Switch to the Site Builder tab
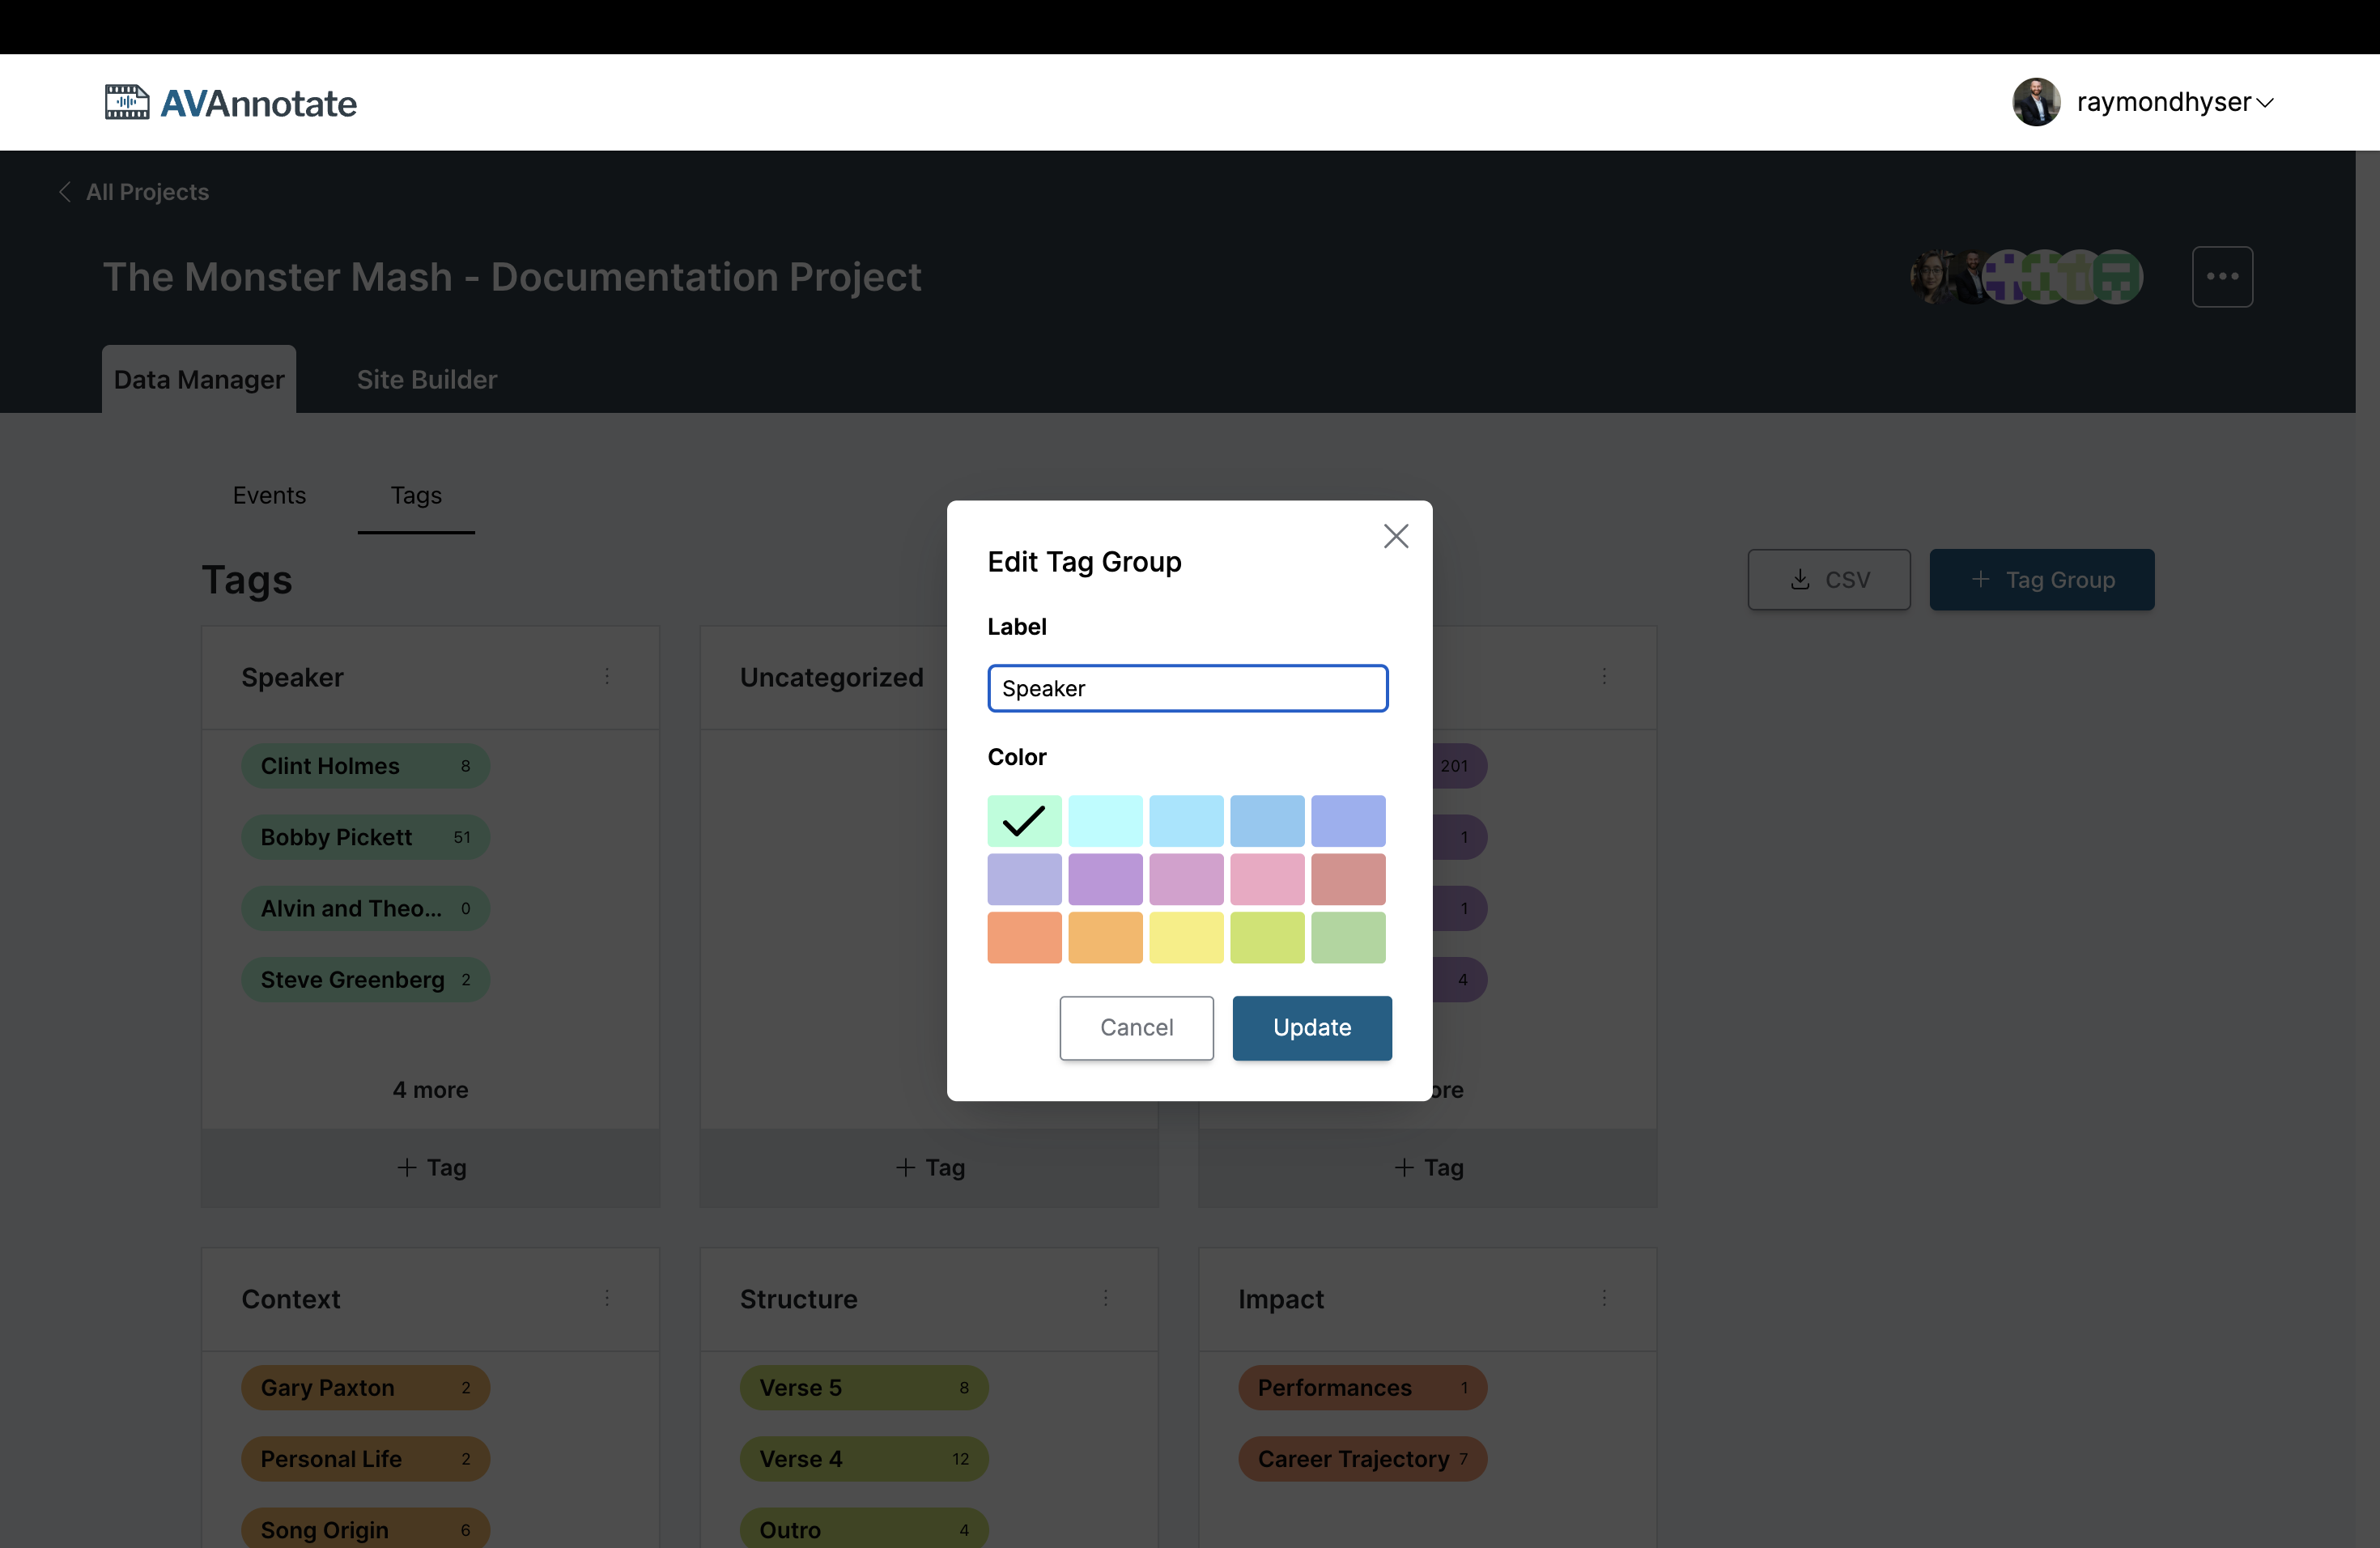2380x1548 pixels. (x=427, y=380)
